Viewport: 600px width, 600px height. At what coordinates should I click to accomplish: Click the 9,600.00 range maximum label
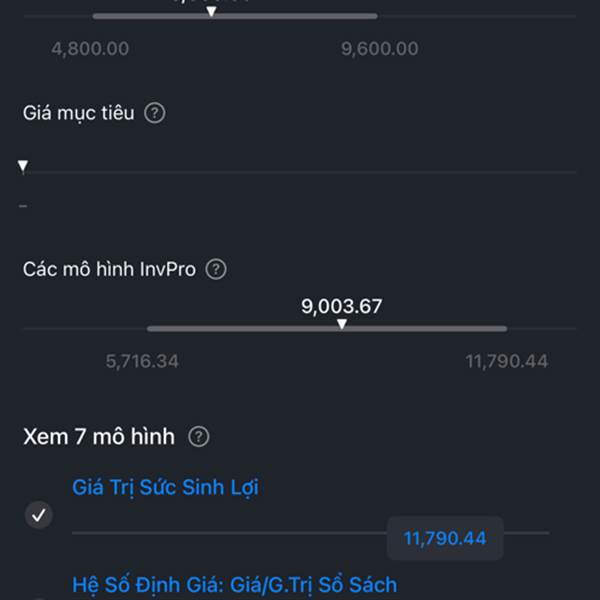379,49
